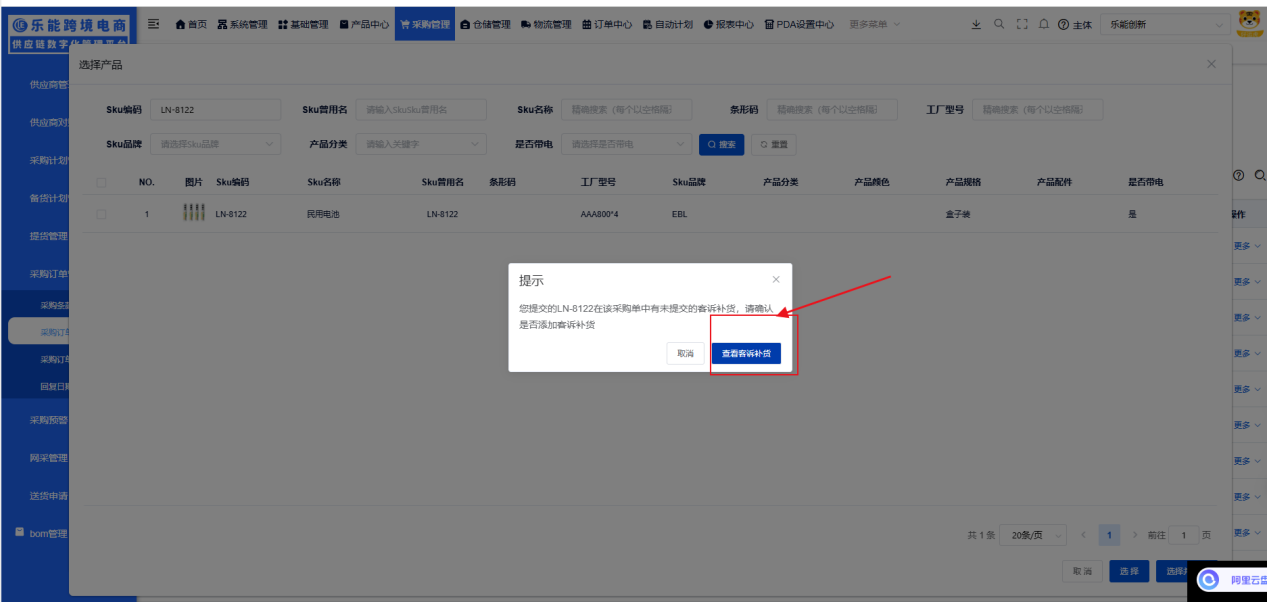Screen dimensions: 1267x602
Task: Click the blue 搜索 search button
Action: [x=722, y=145]
